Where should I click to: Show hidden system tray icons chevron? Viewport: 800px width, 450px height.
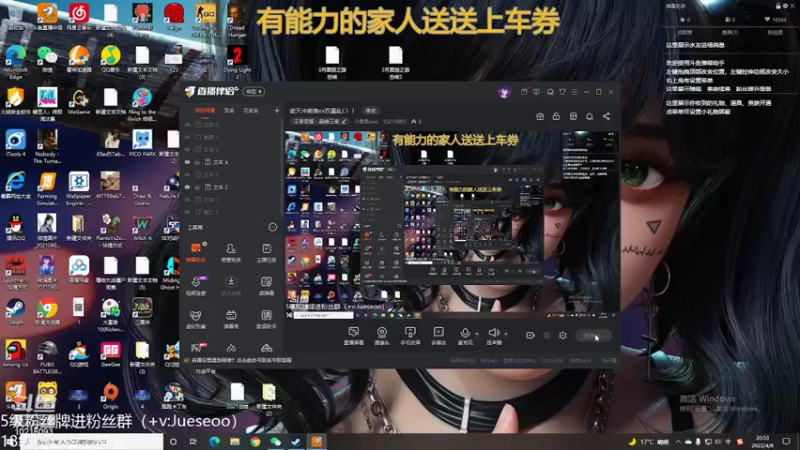click(x=678, y=441)
